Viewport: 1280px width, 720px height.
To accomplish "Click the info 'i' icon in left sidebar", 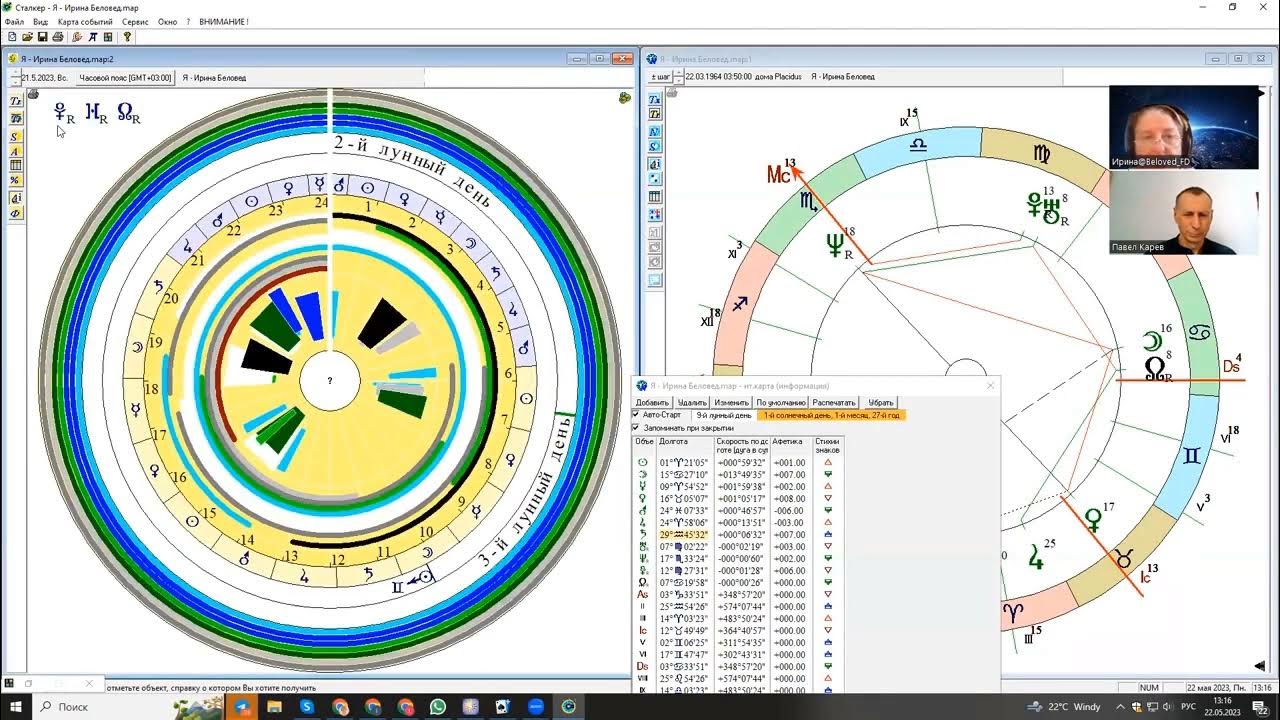I will [16, 198].
